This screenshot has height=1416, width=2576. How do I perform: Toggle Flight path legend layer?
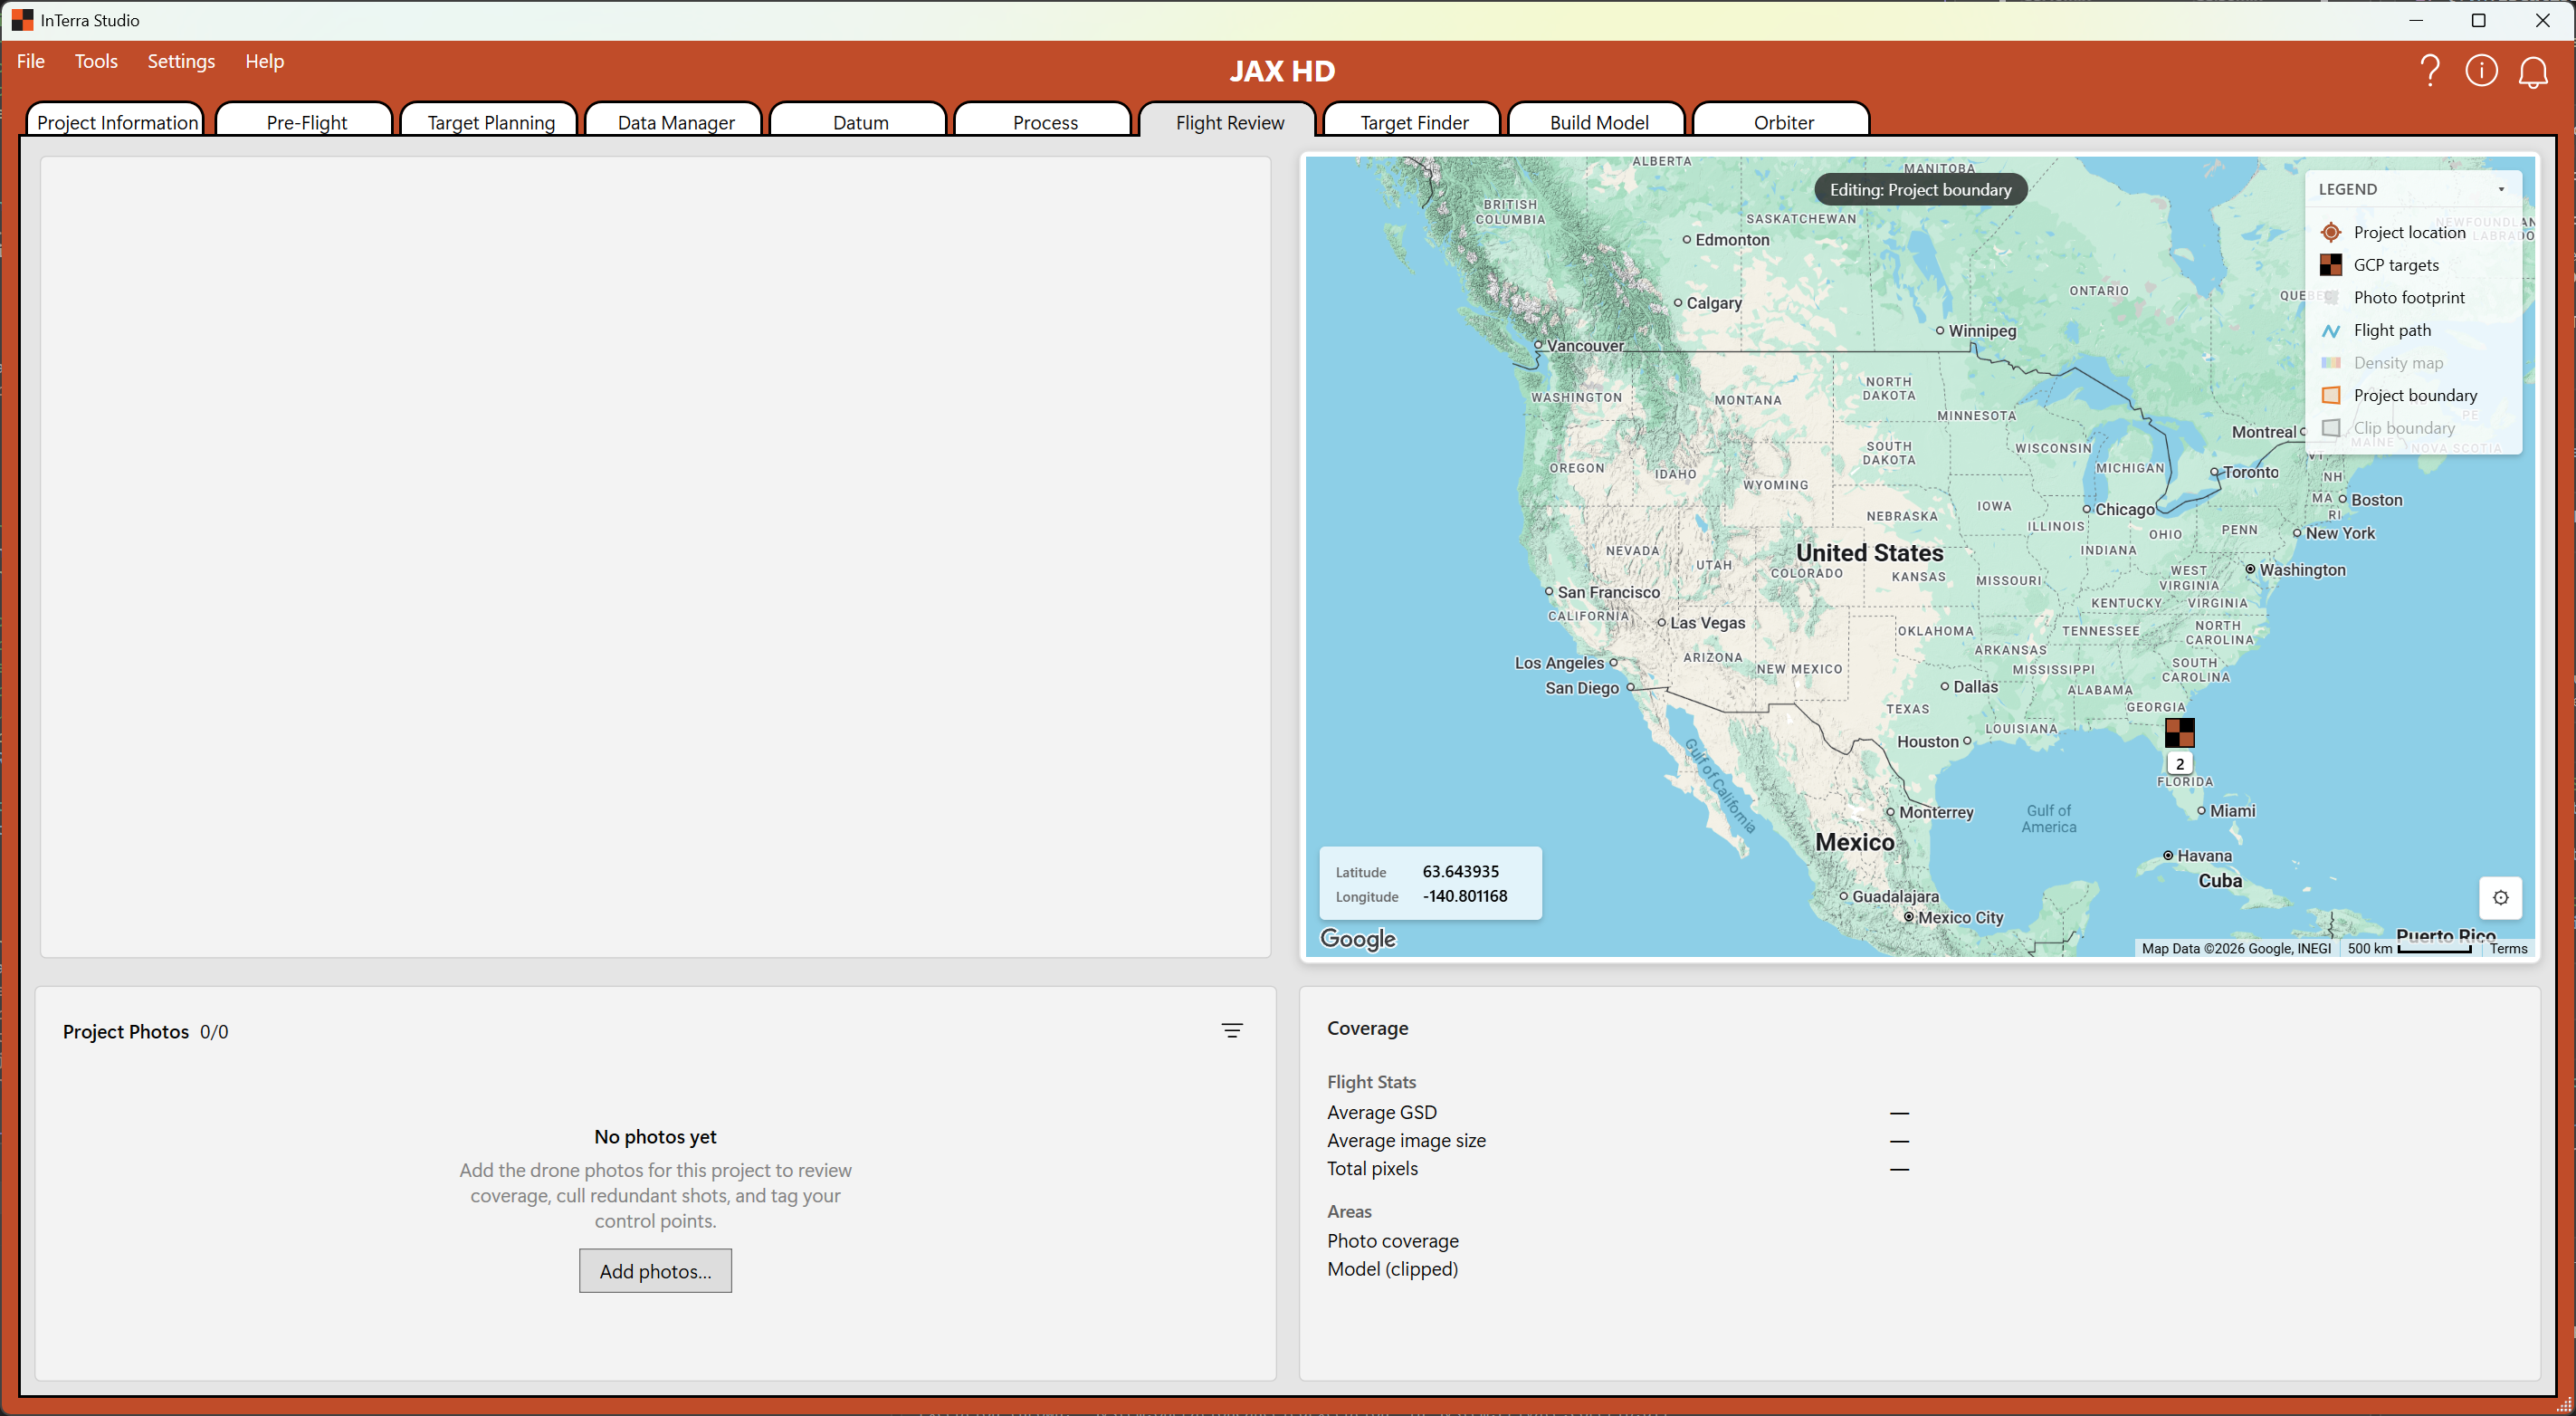[x=2375, y=330]
